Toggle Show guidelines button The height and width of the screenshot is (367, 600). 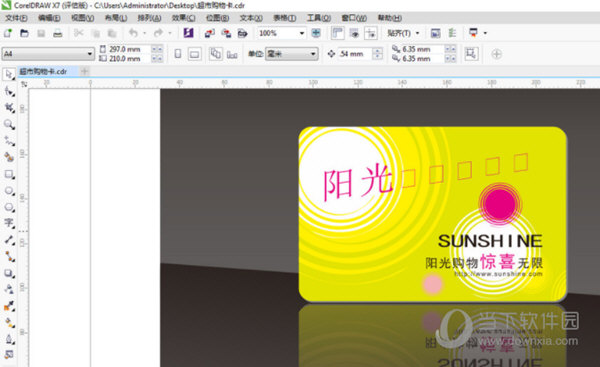pos(371,33)
